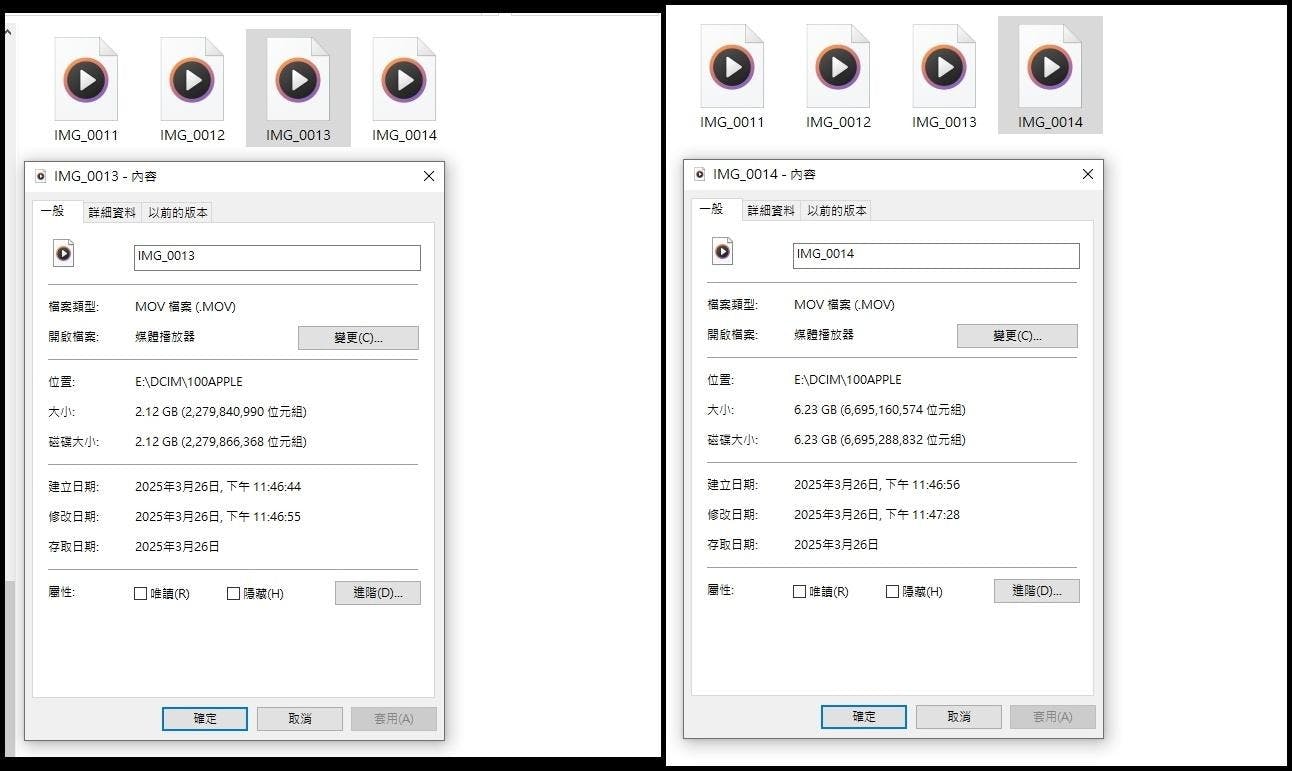Viewport: 1292px width, 771px height.
Task: Click media icon in IMG_0013 dialog title bar
Action: [x=40, y=176]
